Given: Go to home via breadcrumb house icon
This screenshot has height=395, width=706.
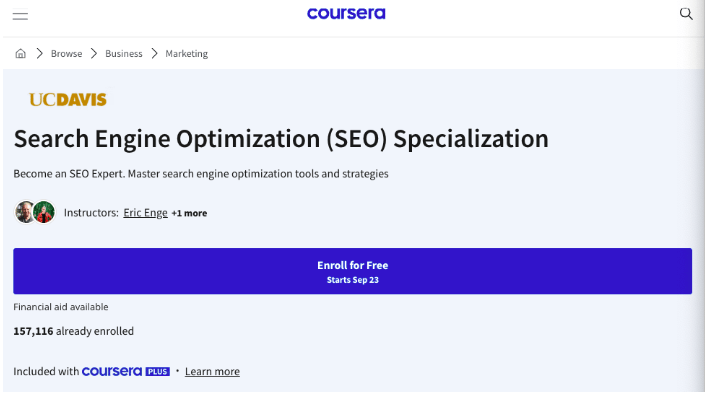Looking at the screenshot, I should (20, 54).
